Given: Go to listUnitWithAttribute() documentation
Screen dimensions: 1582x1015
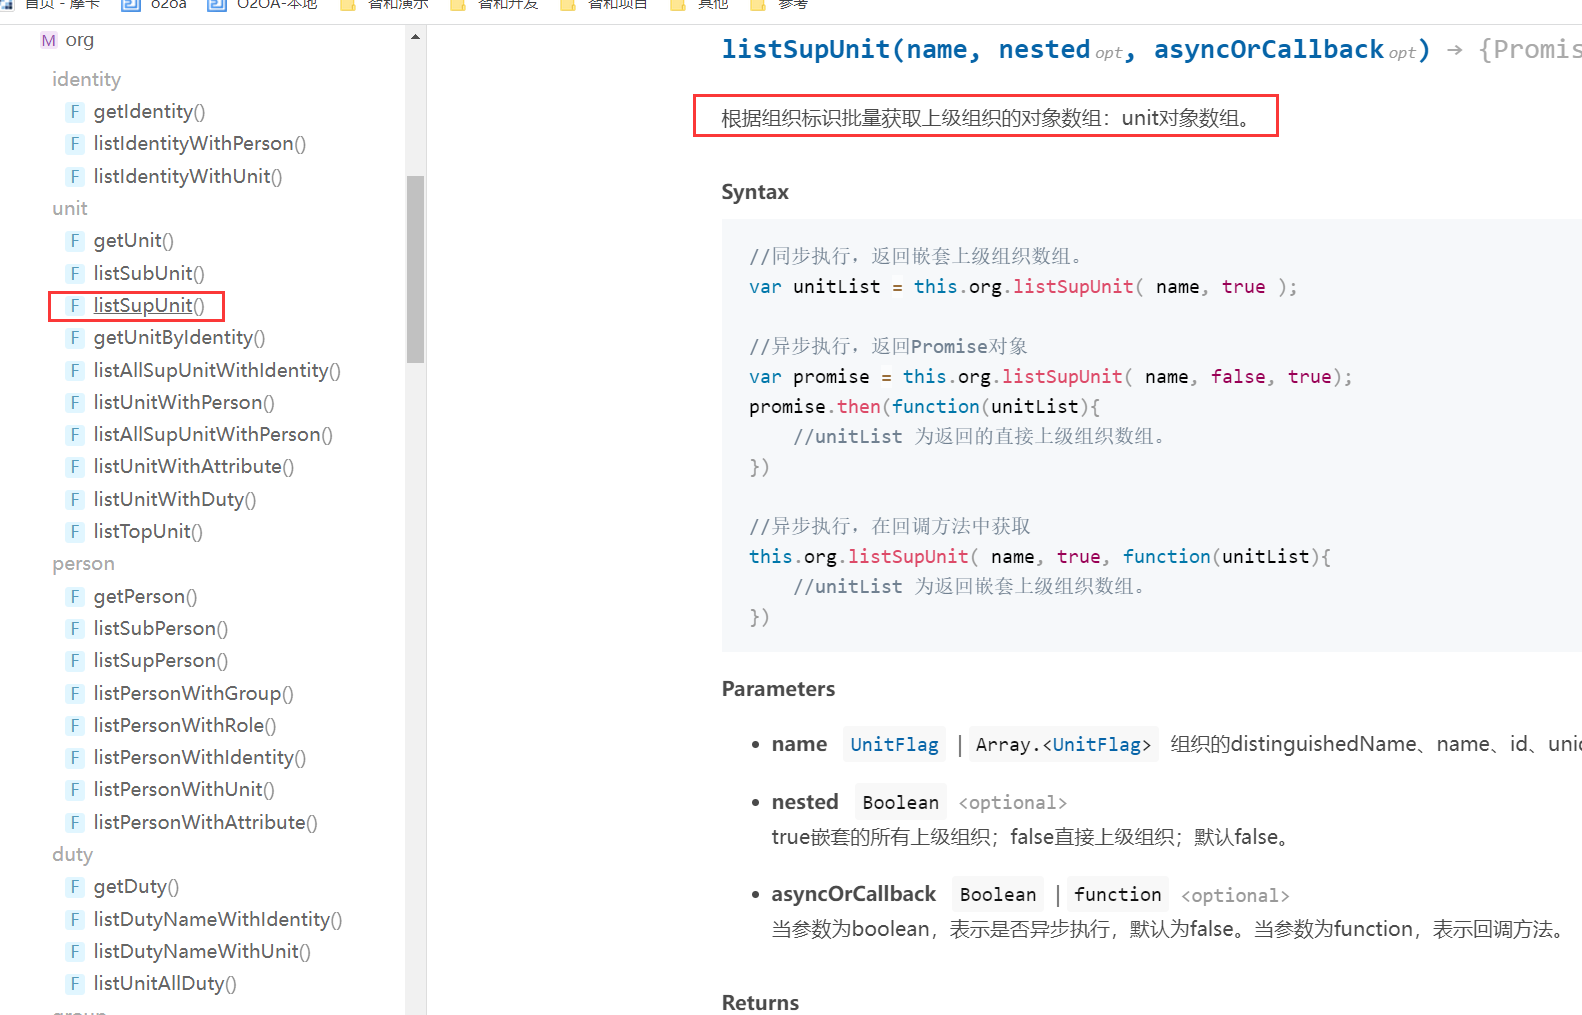Looking at the screenshot, I should click(x=193, y=467).
